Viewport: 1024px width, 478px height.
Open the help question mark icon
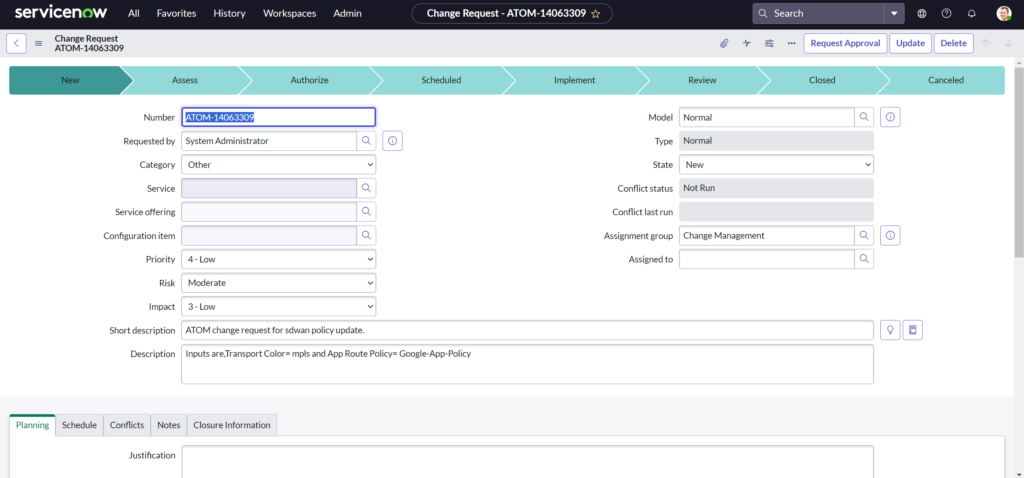tap(946, 14)
